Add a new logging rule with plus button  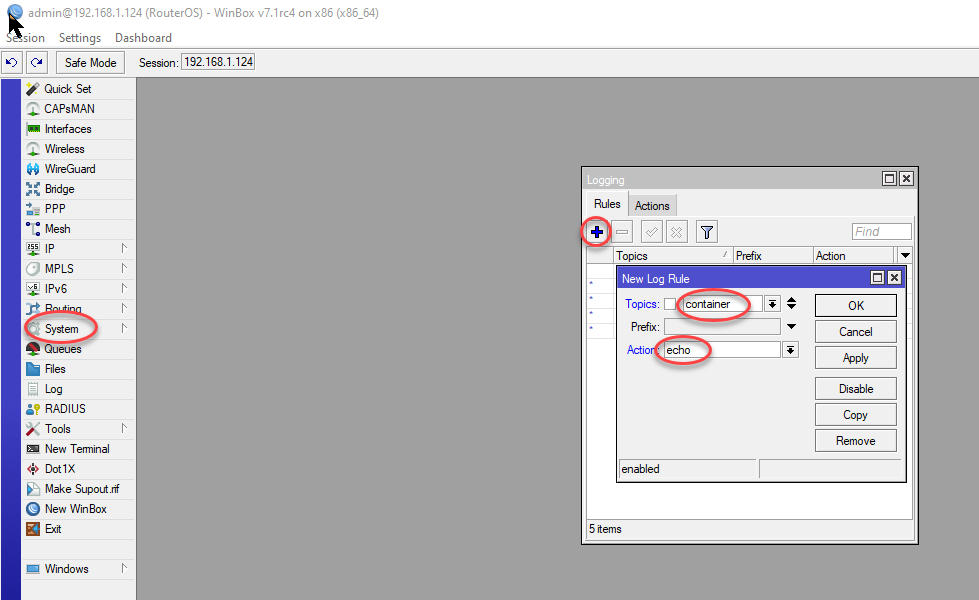[597, 232]
